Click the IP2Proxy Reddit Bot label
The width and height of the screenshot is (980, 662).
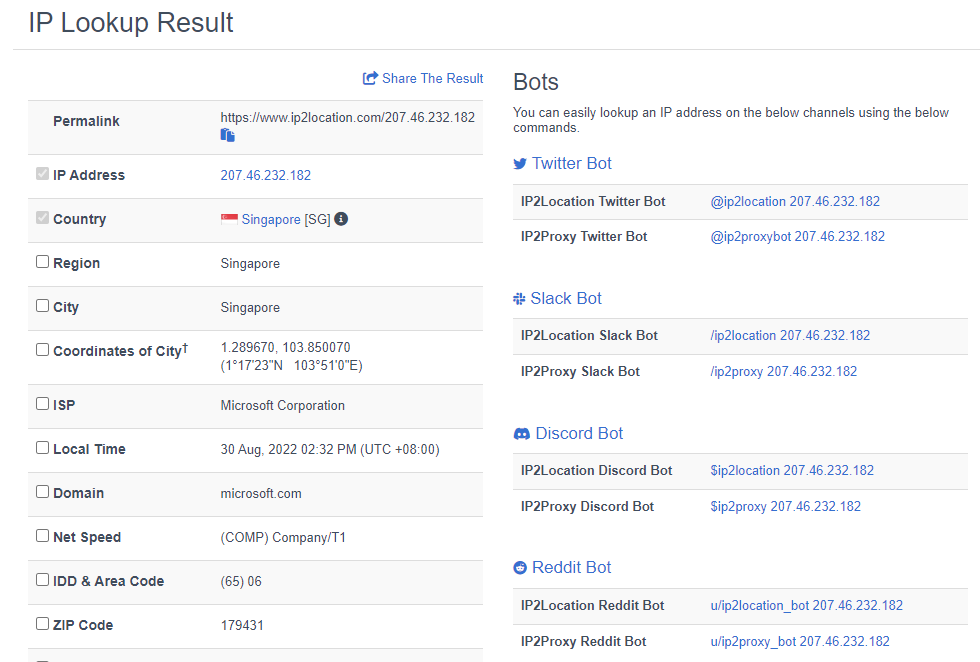584,641
